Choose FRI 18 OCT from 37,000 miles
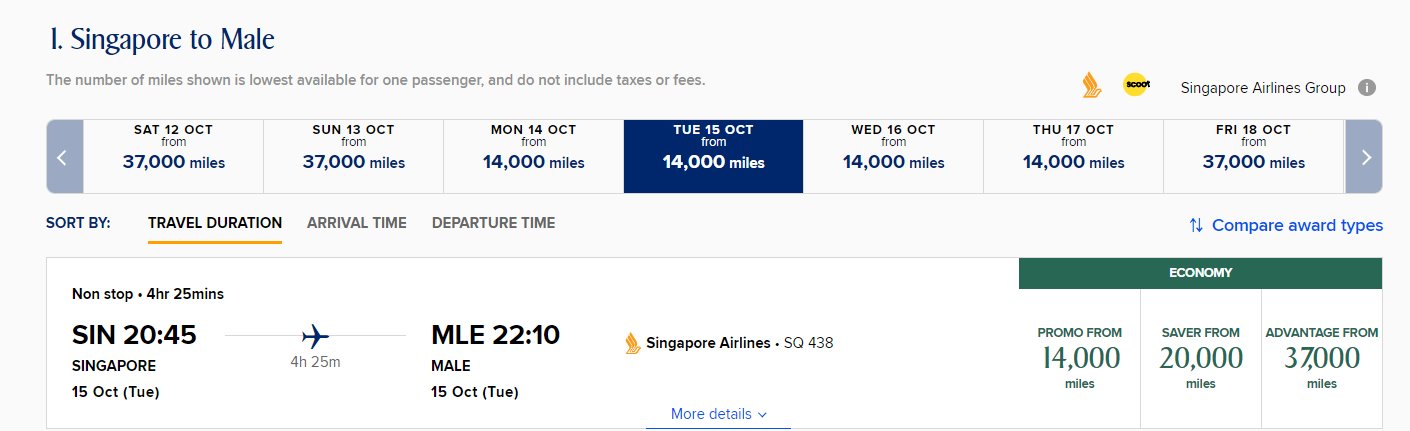 pyautogui.click(x=1254, y=157)
